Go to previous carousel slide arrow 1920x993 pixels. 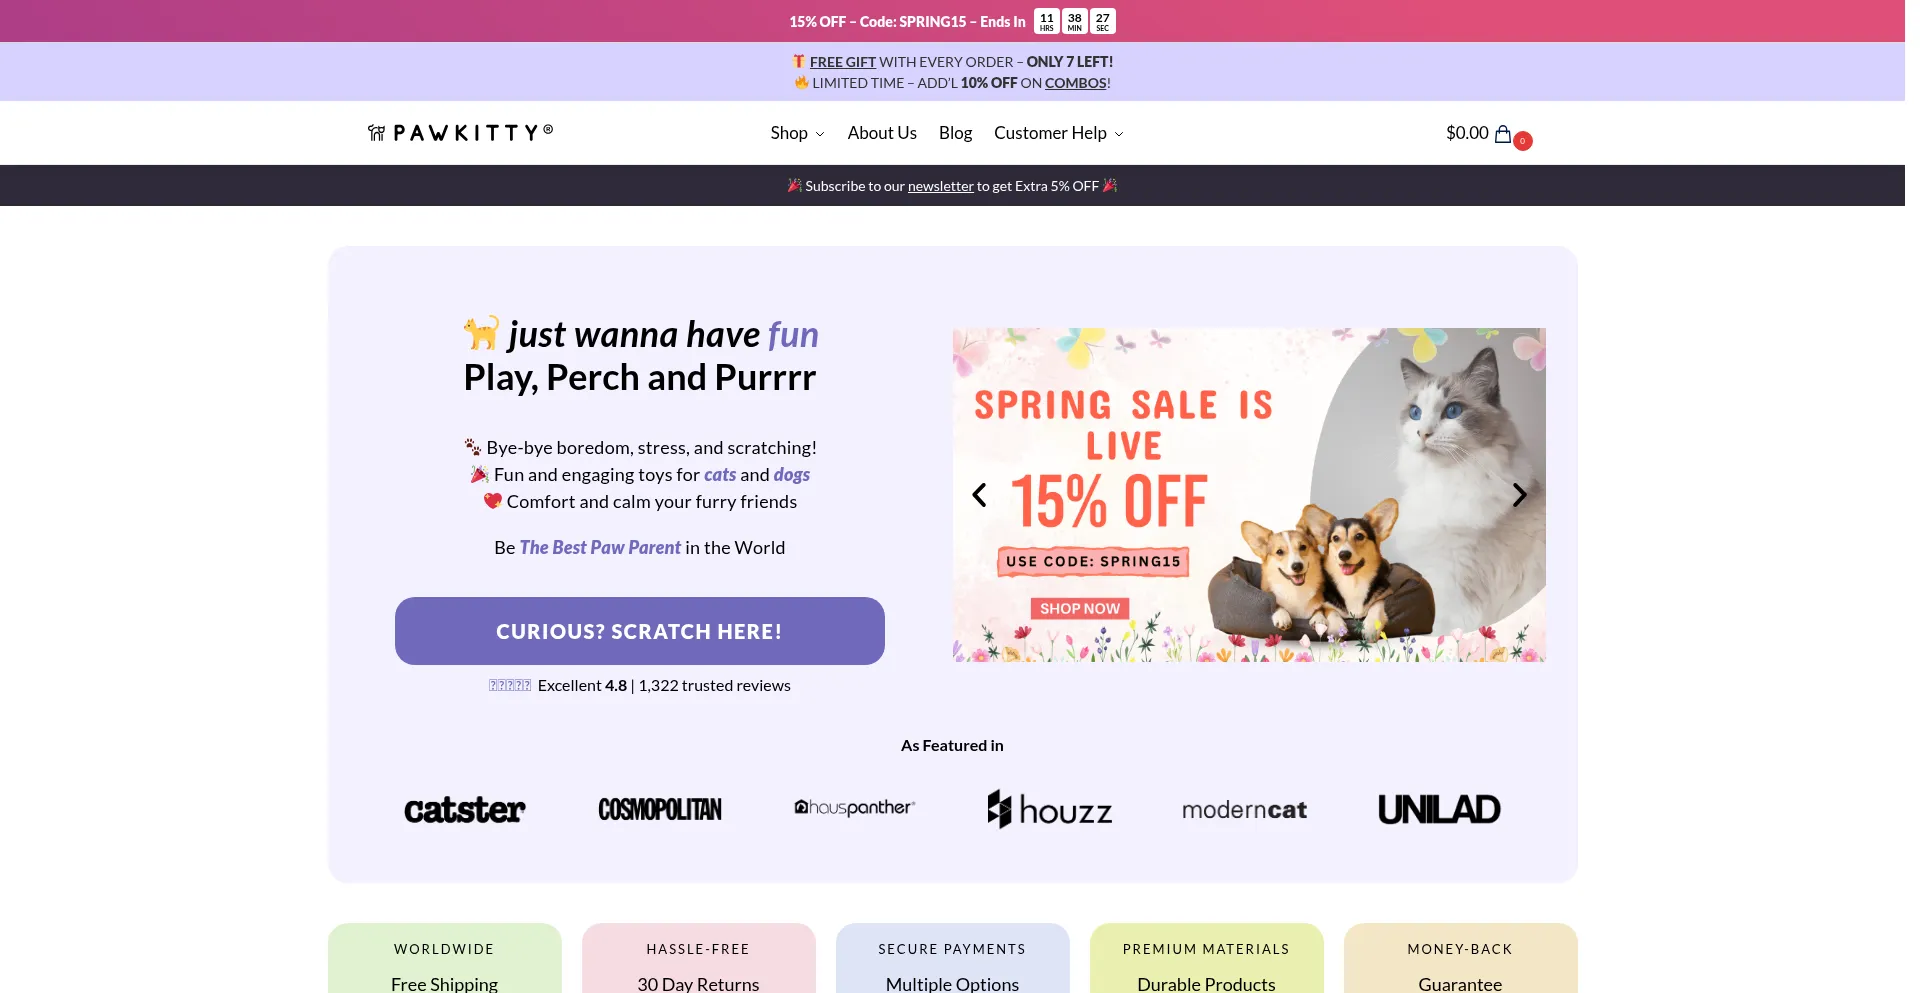pyautogui.click(x=980, y=495)
